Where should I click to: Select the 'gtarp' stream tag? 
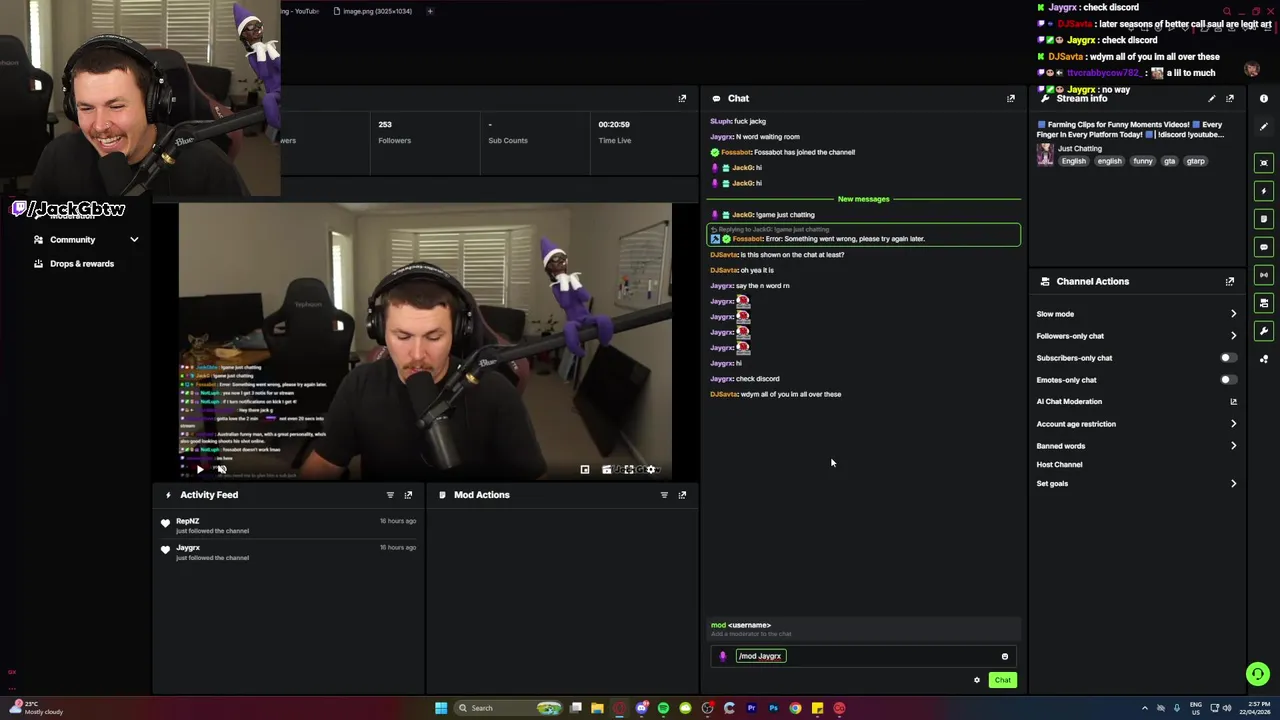point(1195,161)
